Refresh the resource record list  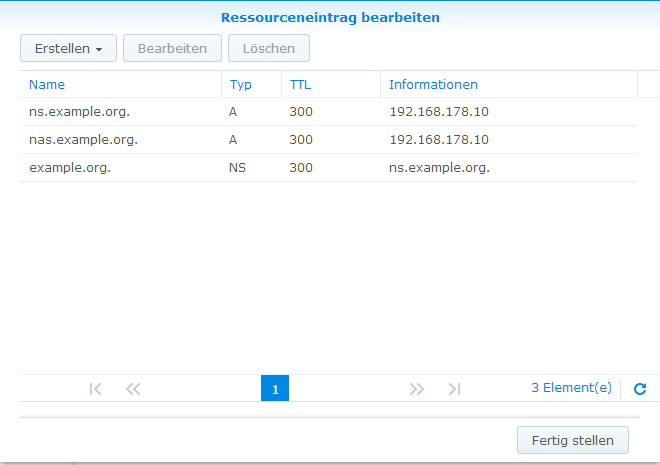point(640,388)
